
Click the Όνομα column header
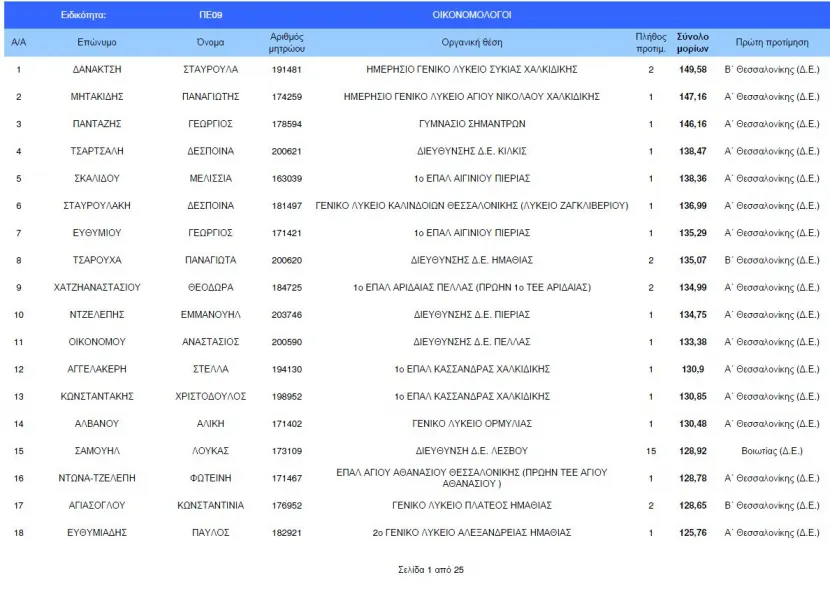tap(210, 42)
